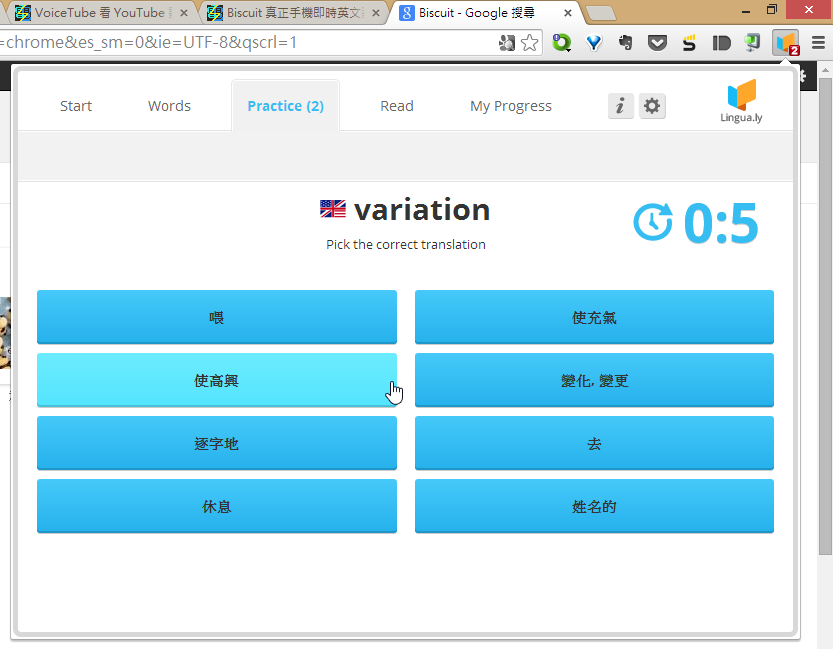Click 'Pick the correct translation' text
Viewport: 833px width, 649px height.
pyautogui.click(x=406, y=244)
